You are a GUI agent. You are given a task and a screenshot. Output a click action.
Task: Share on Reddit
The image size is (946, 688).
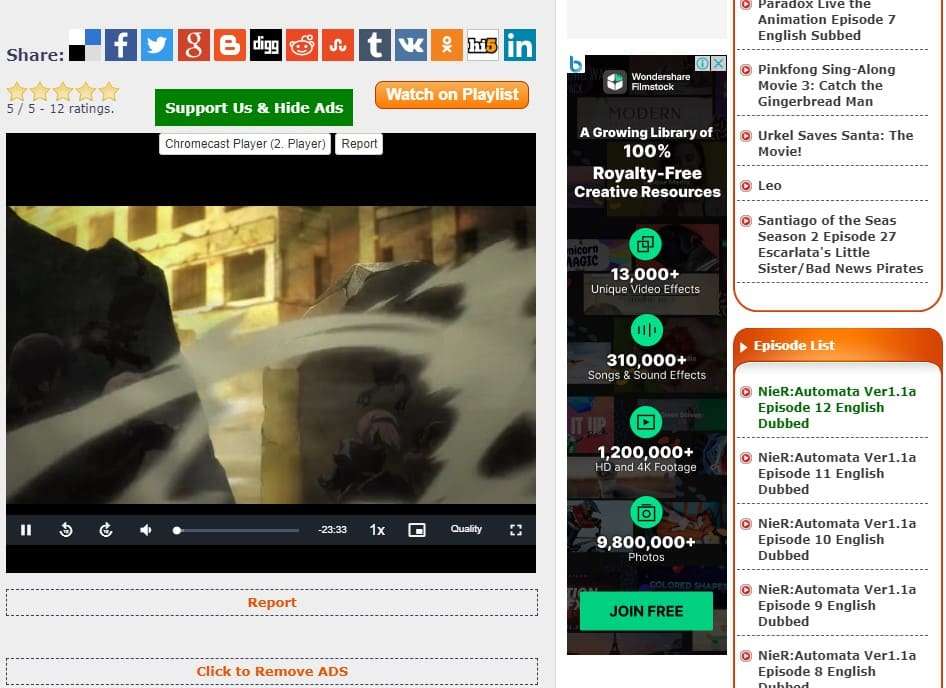pos(302,45)
